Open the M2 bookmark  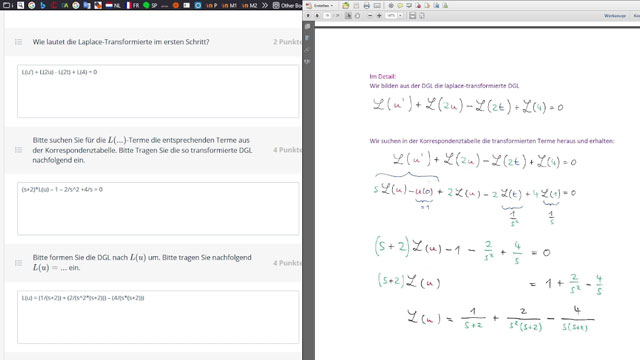pos(250,5)
